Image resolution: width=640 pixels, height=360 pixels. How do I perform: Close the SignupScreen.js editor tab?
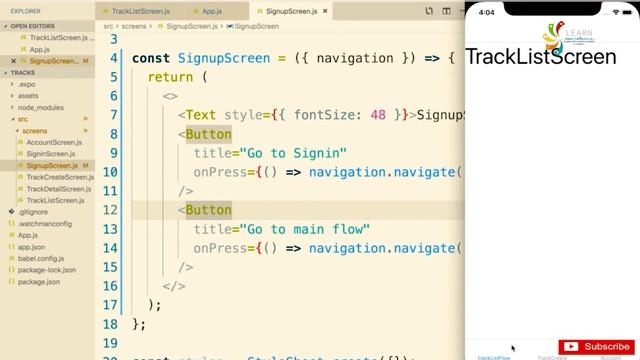point(325,11)
